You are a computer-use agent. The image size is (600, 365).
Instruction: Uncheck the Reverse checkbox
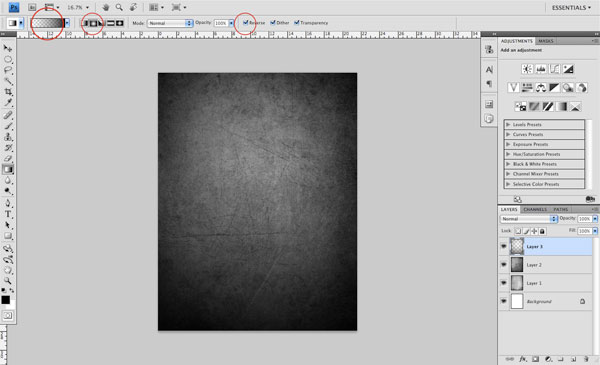coord(246,23)
